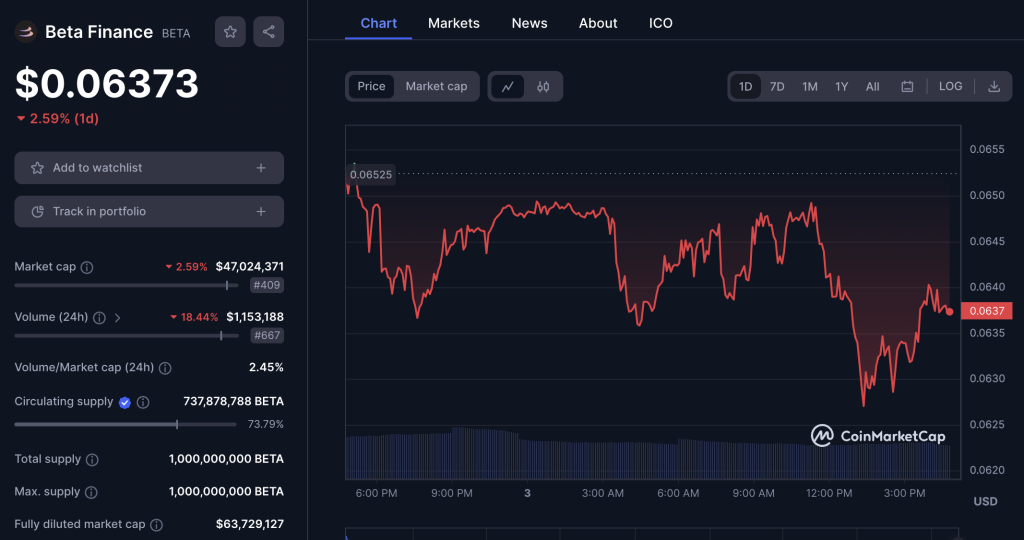Click the Beta Finance logo icon
Image resolution: width=1024 pixels, height=540 pixels.
point(26,31)
